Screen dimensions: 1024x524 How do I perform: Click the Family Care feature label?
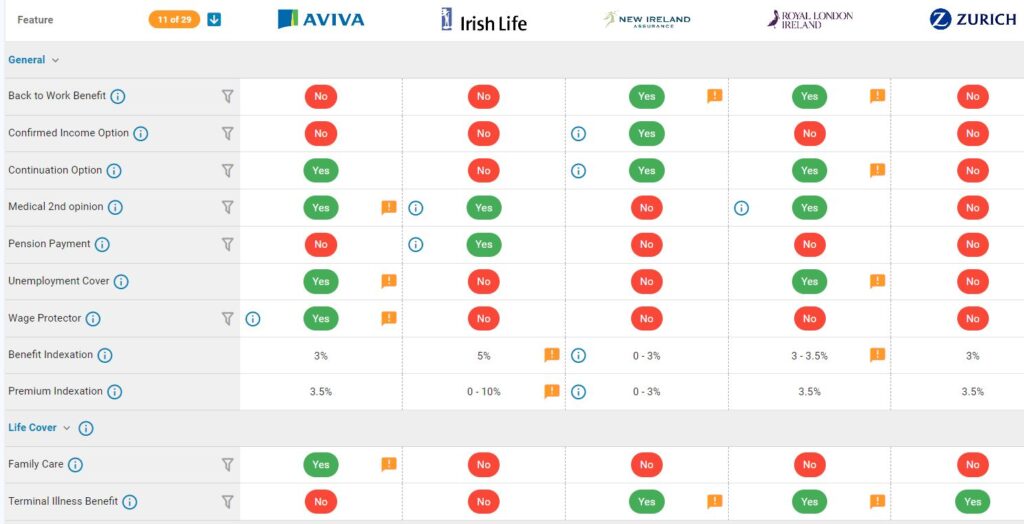click(36, 464)
